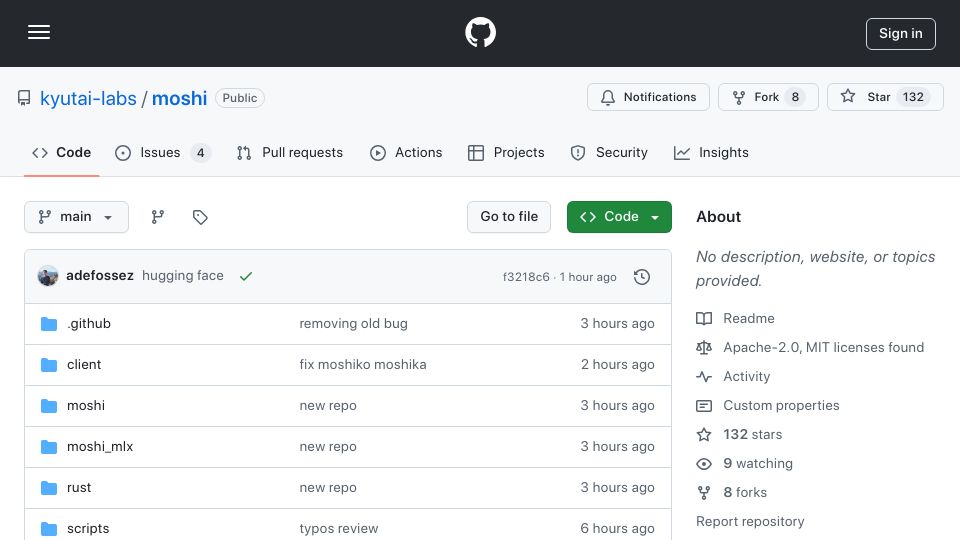
Task: Expand the green Code dropdown
Action: coord(619,217)
